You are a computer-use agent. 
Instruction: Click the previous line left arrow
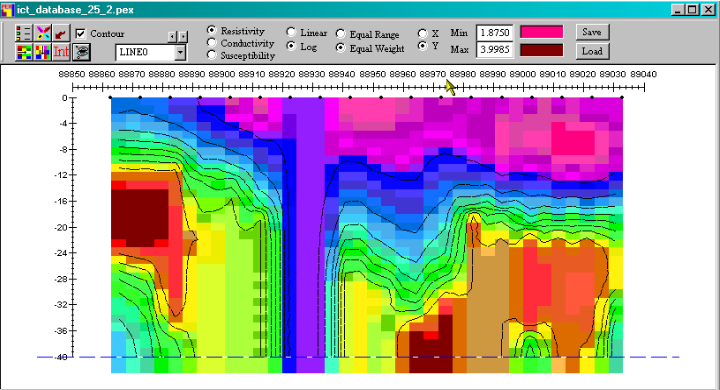coord(172,36)
